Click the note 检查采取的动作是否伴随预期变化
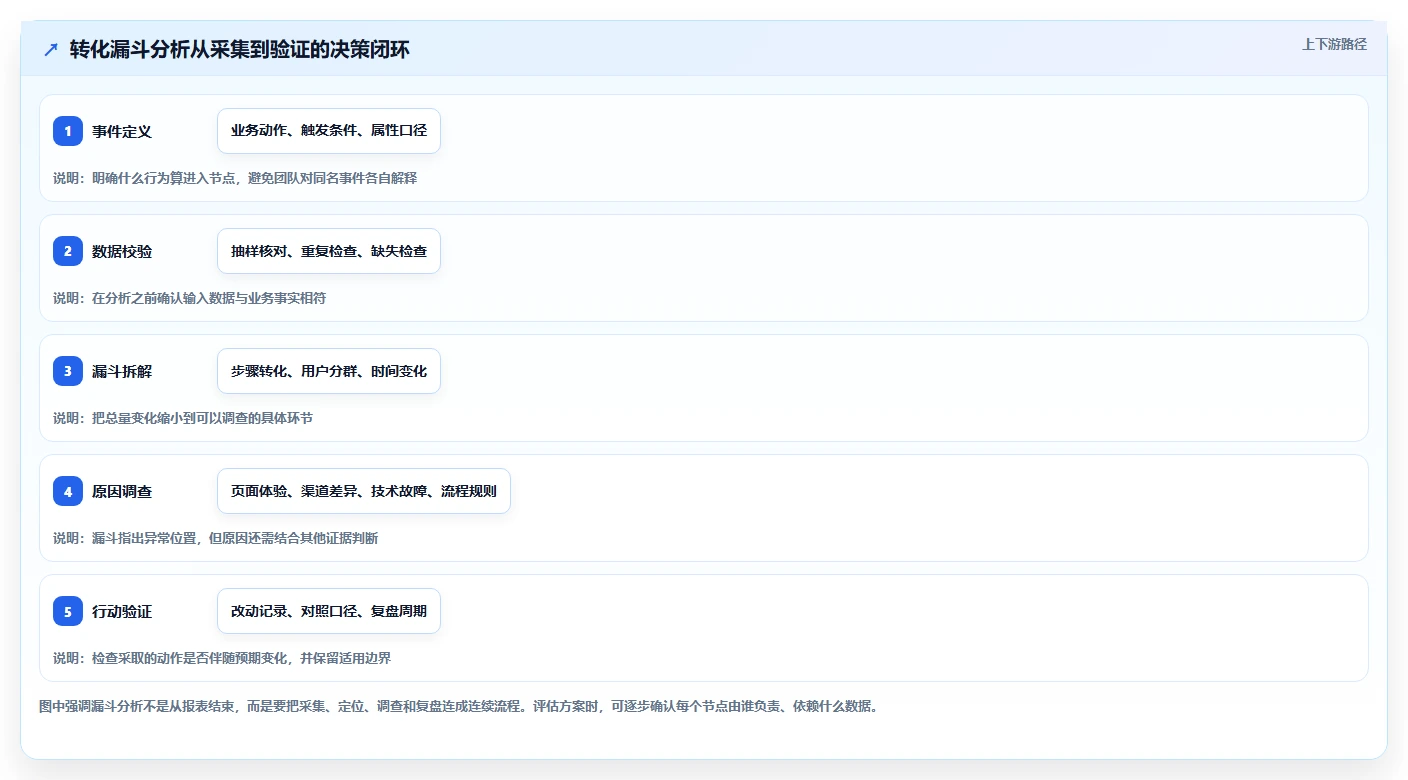Viewport: 1408px width, 780px height. tap(222, 658)
